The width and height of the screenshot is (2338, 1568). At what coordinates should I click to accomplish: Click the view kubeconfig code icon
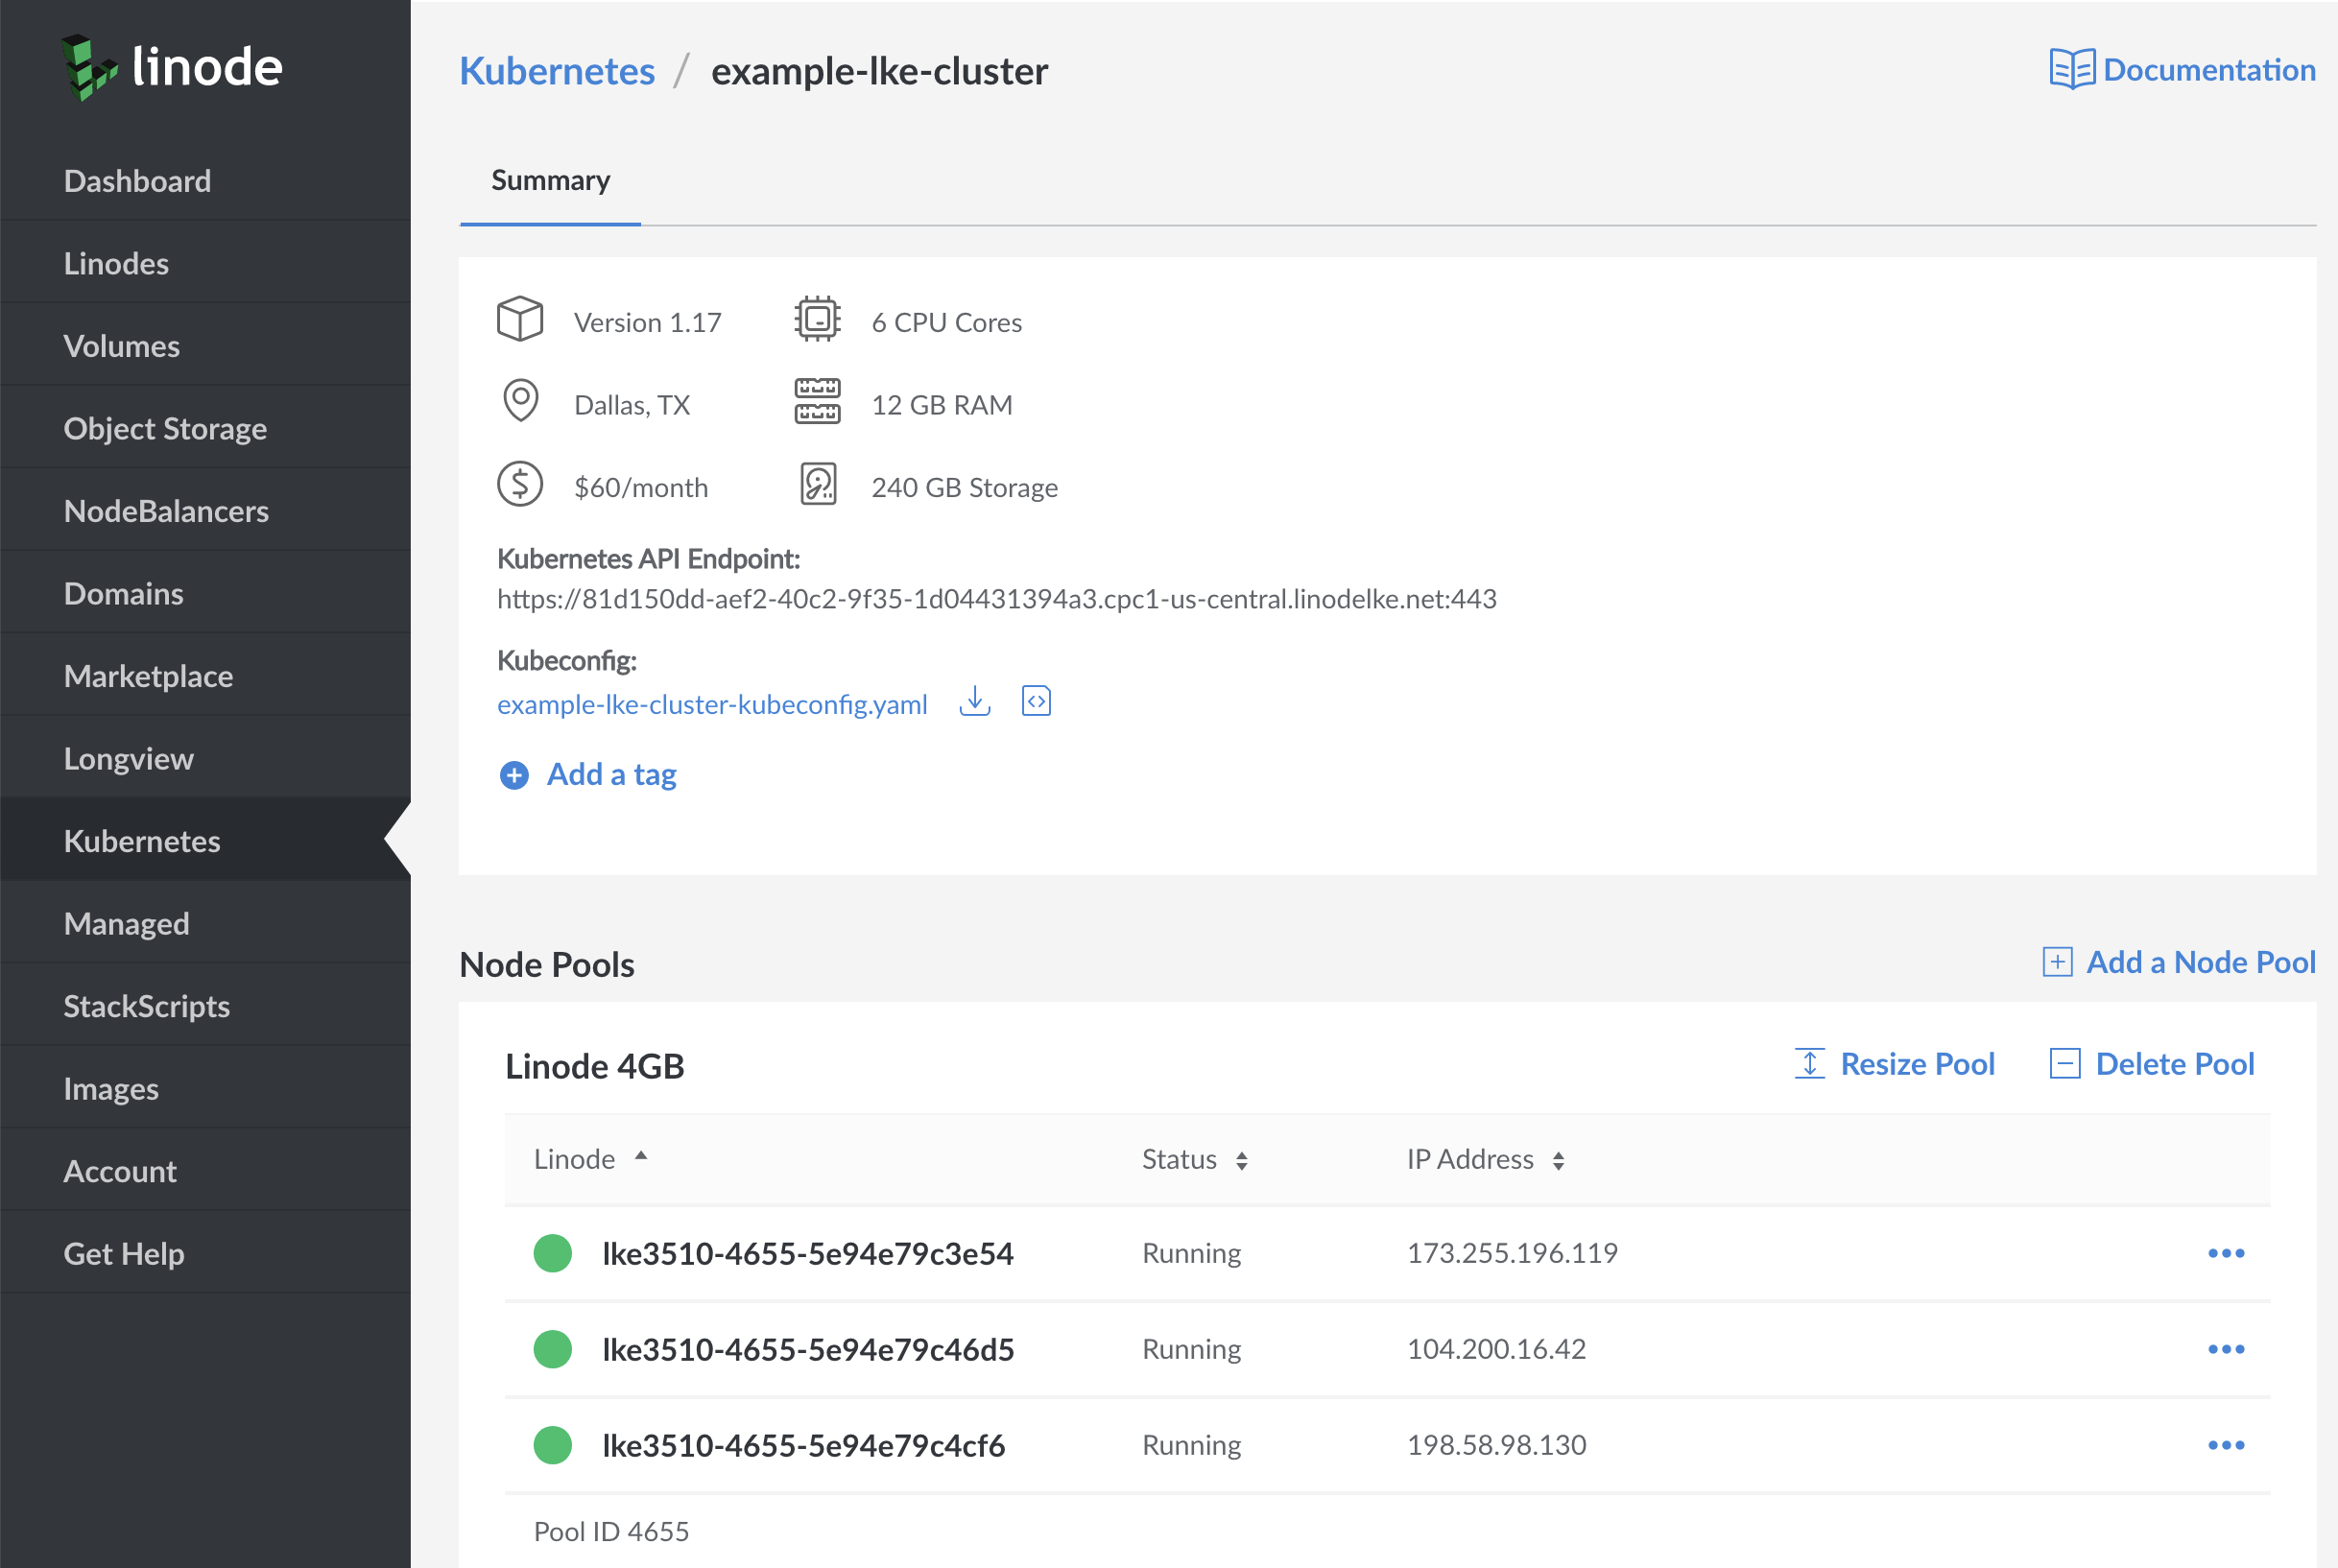coord(1036,702)
